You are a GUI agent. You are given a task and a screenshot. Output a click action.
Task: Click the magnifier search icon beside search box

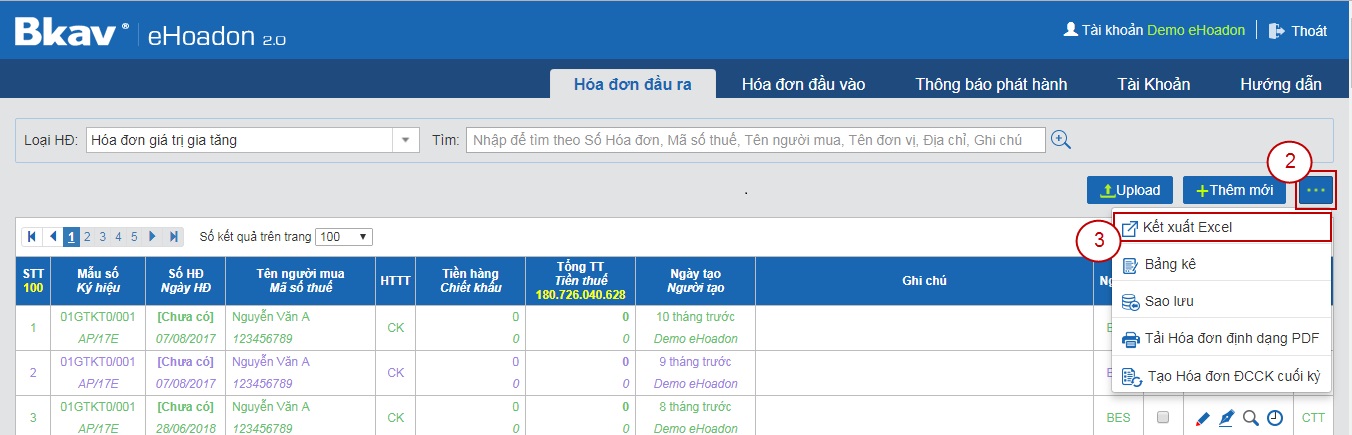point(1061,140)
